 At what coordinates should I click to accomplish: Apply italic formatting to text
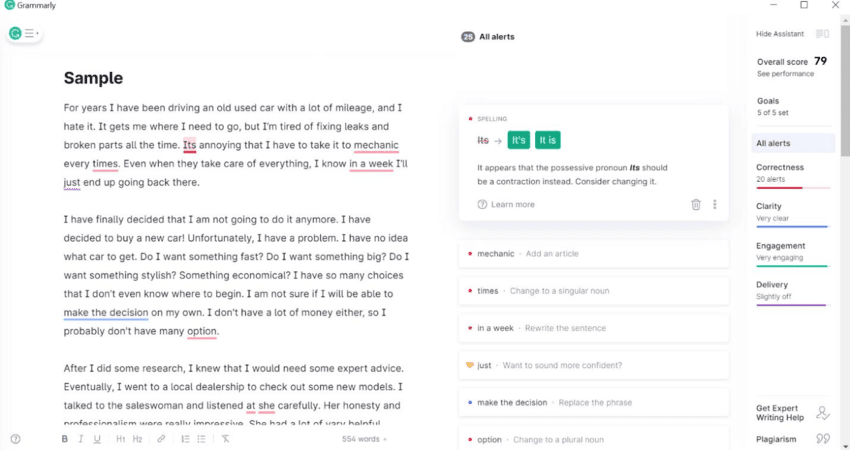(x=81, y=439)
